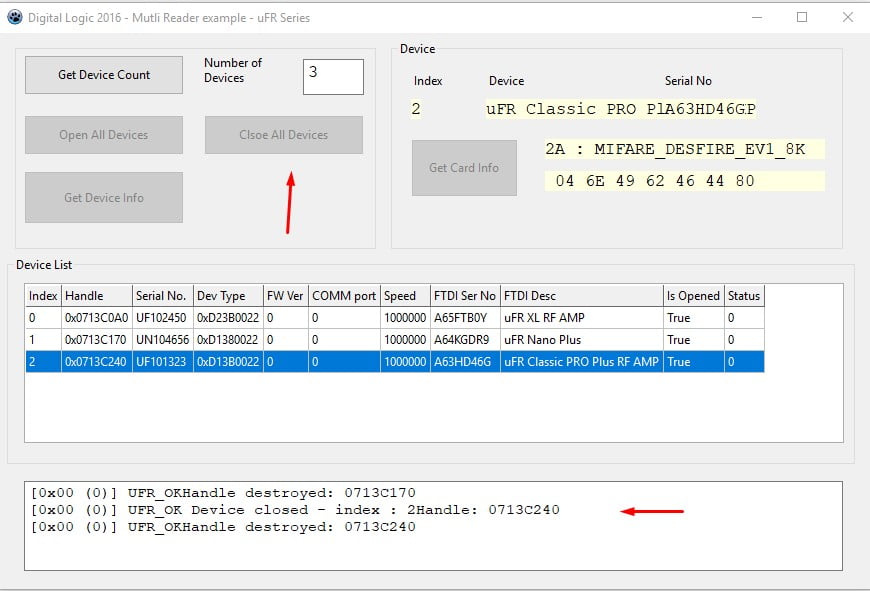This screenshot has height=591, width=870.
Task: Select the row with handle 0x0713C170
Action: pyautogui.click(x=394, y=340)
